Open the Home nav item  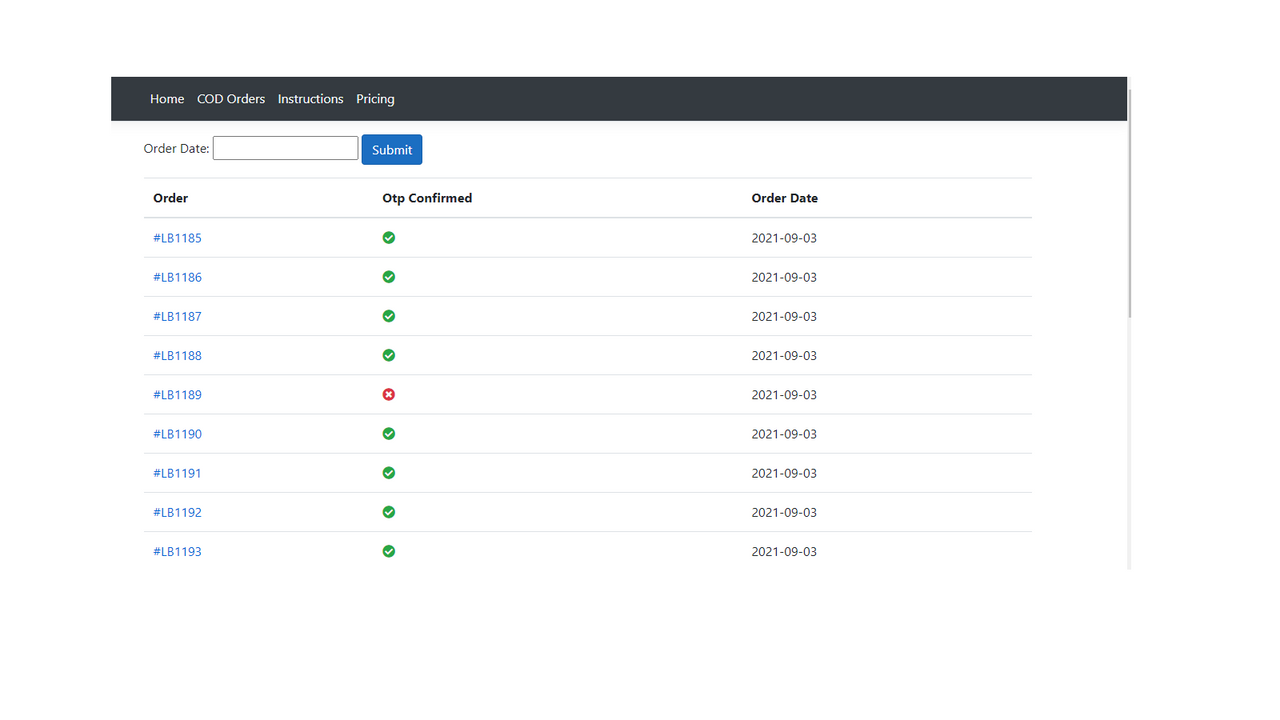click(167, 99)
